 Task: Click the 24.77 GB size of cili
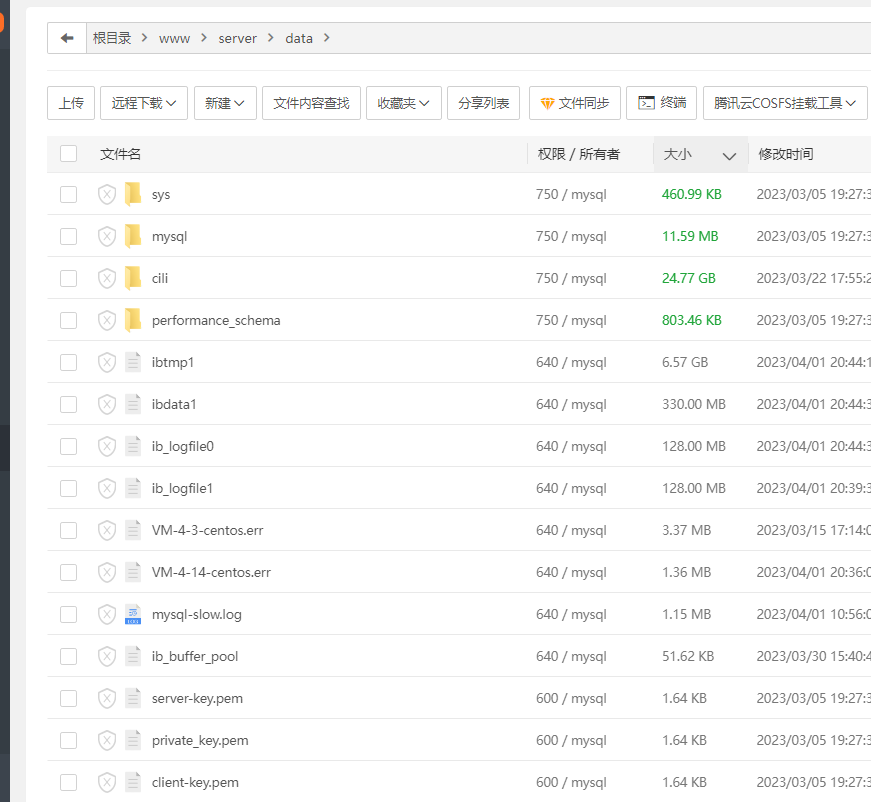click(x=689, y=278)
